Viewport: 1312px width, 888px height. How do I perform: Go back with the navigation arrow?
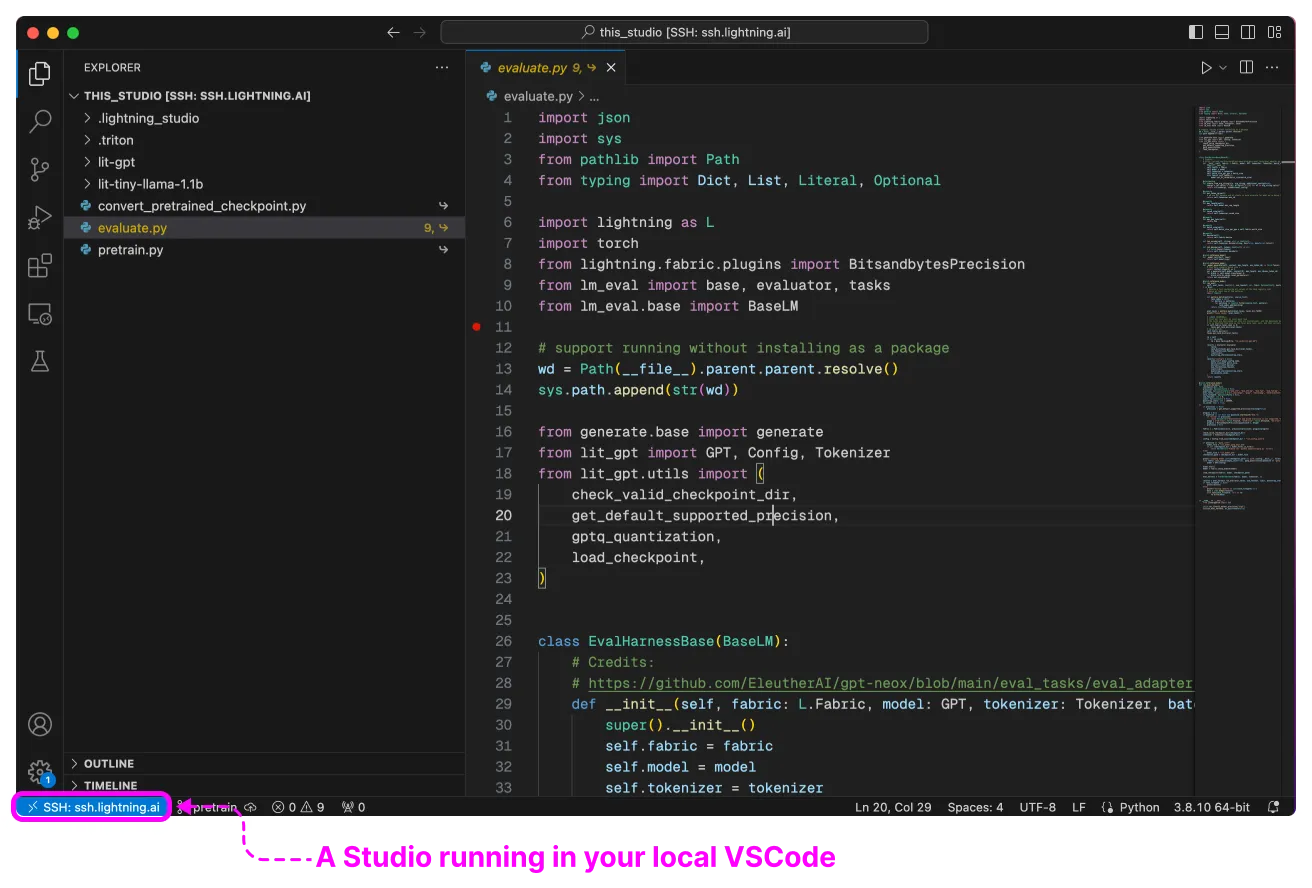394,32
